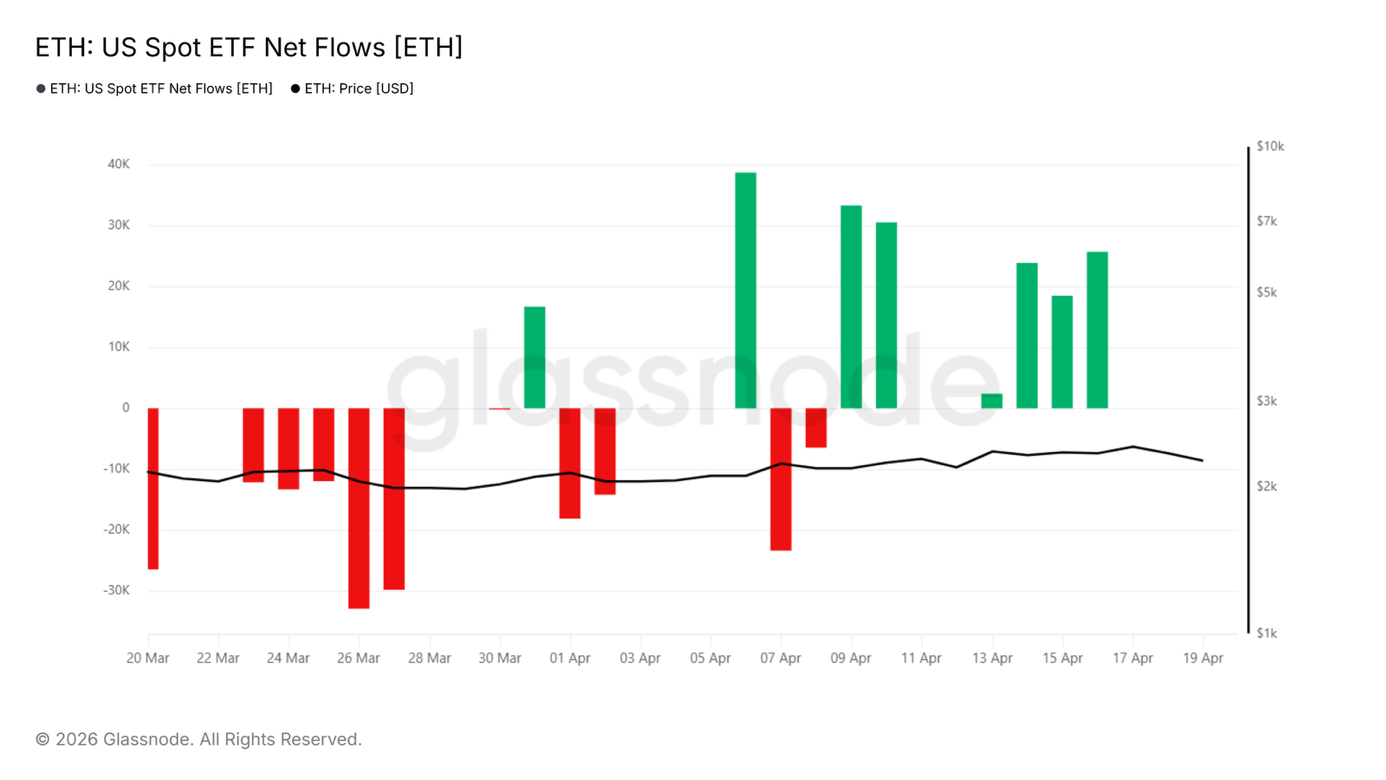Click the 01 Apr x-axis date label
The image size is (1386, 780).
[570, 658]
